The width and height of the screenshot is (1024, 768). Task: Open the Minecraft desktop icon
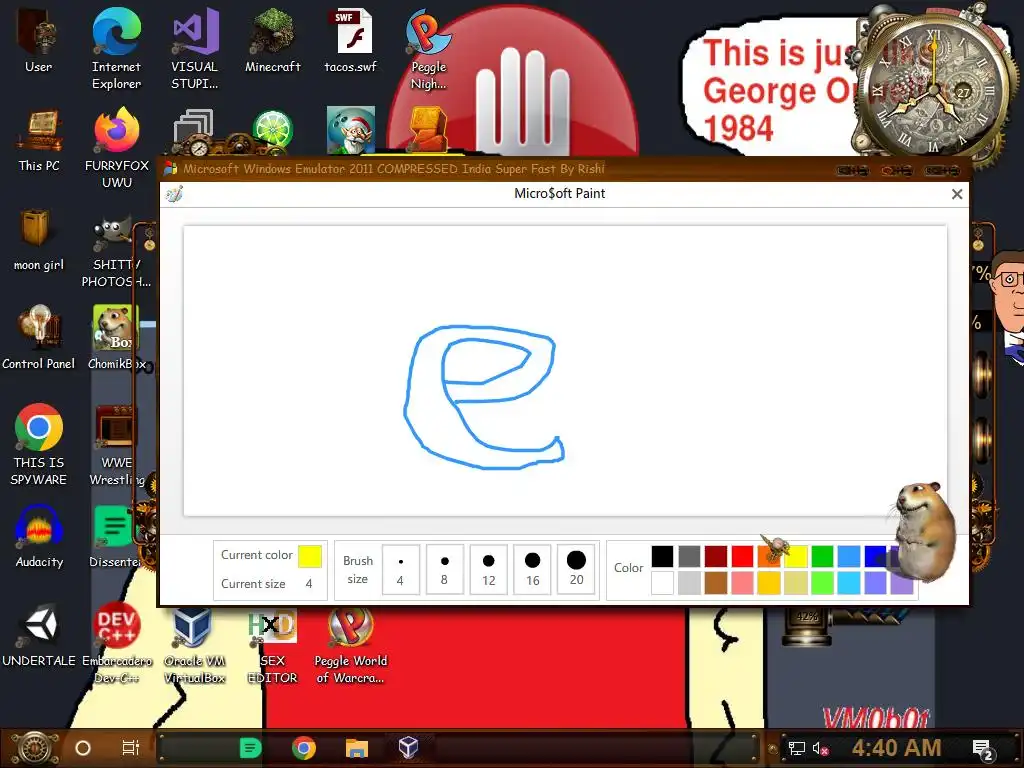272,39
